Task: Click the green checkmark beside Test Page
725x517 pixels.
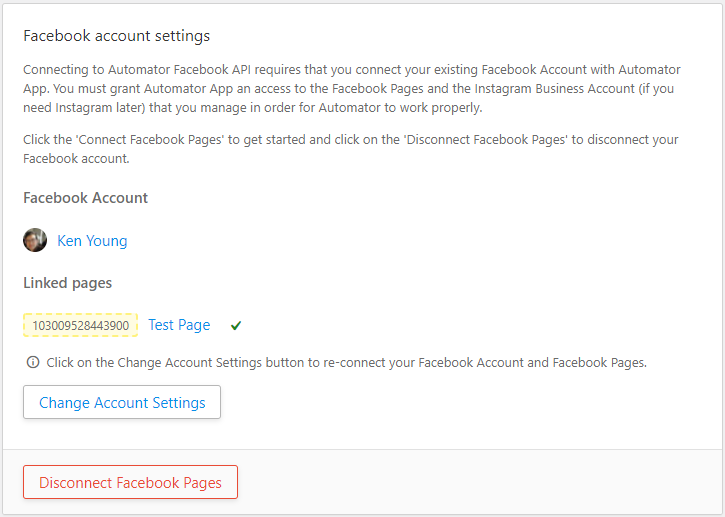Action: (236, 326)
